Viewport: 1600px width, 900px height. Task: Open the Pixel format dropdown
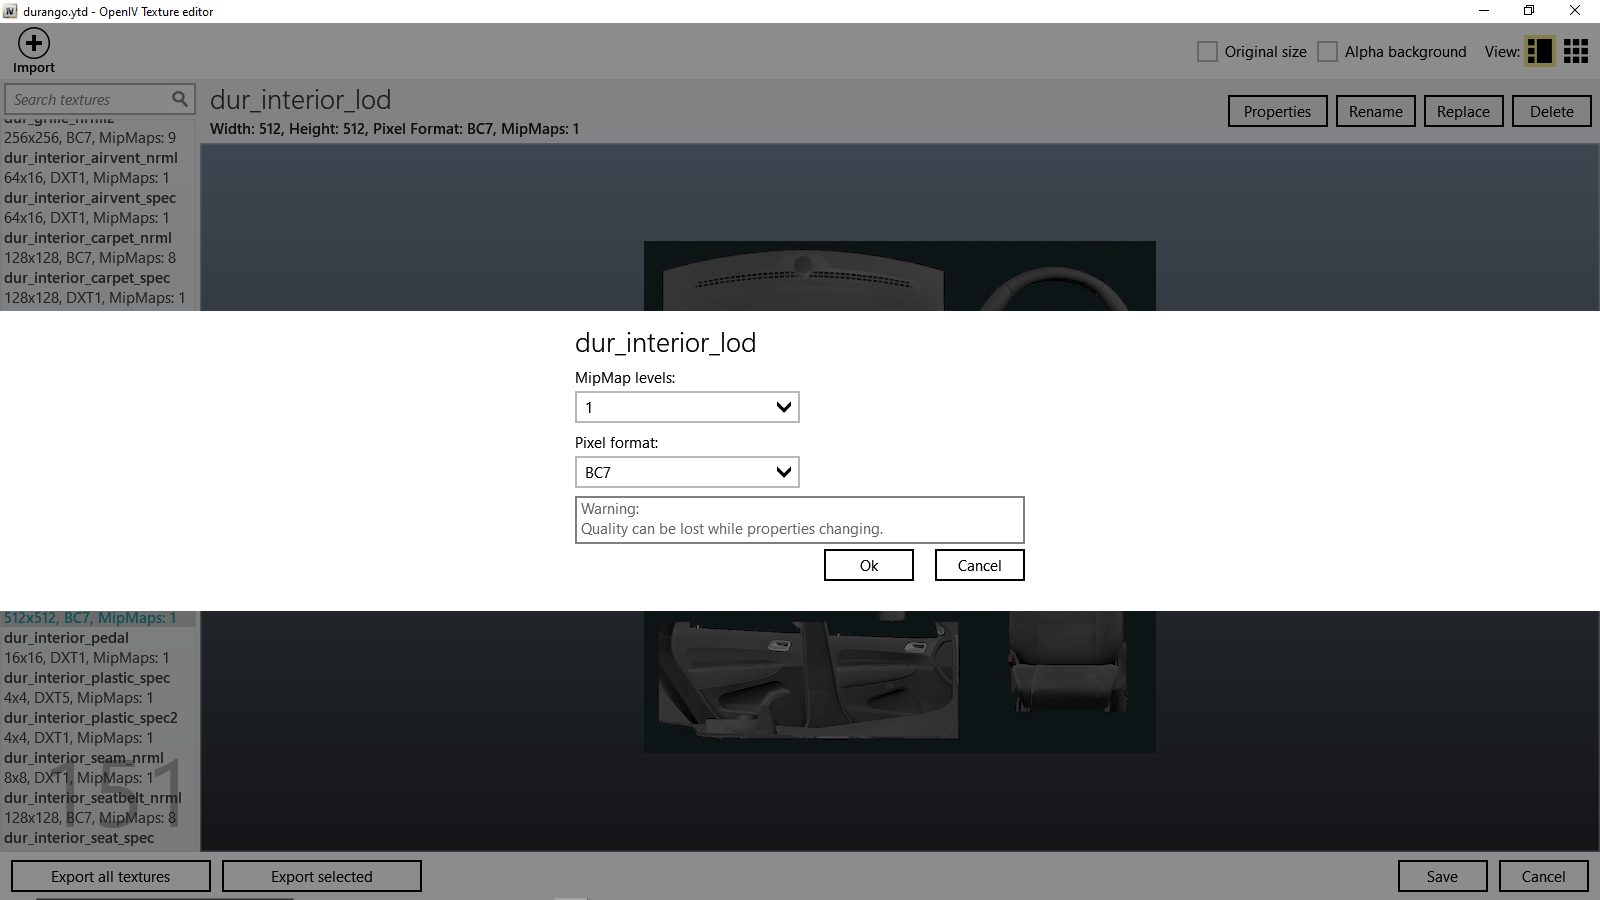[687, 472]
